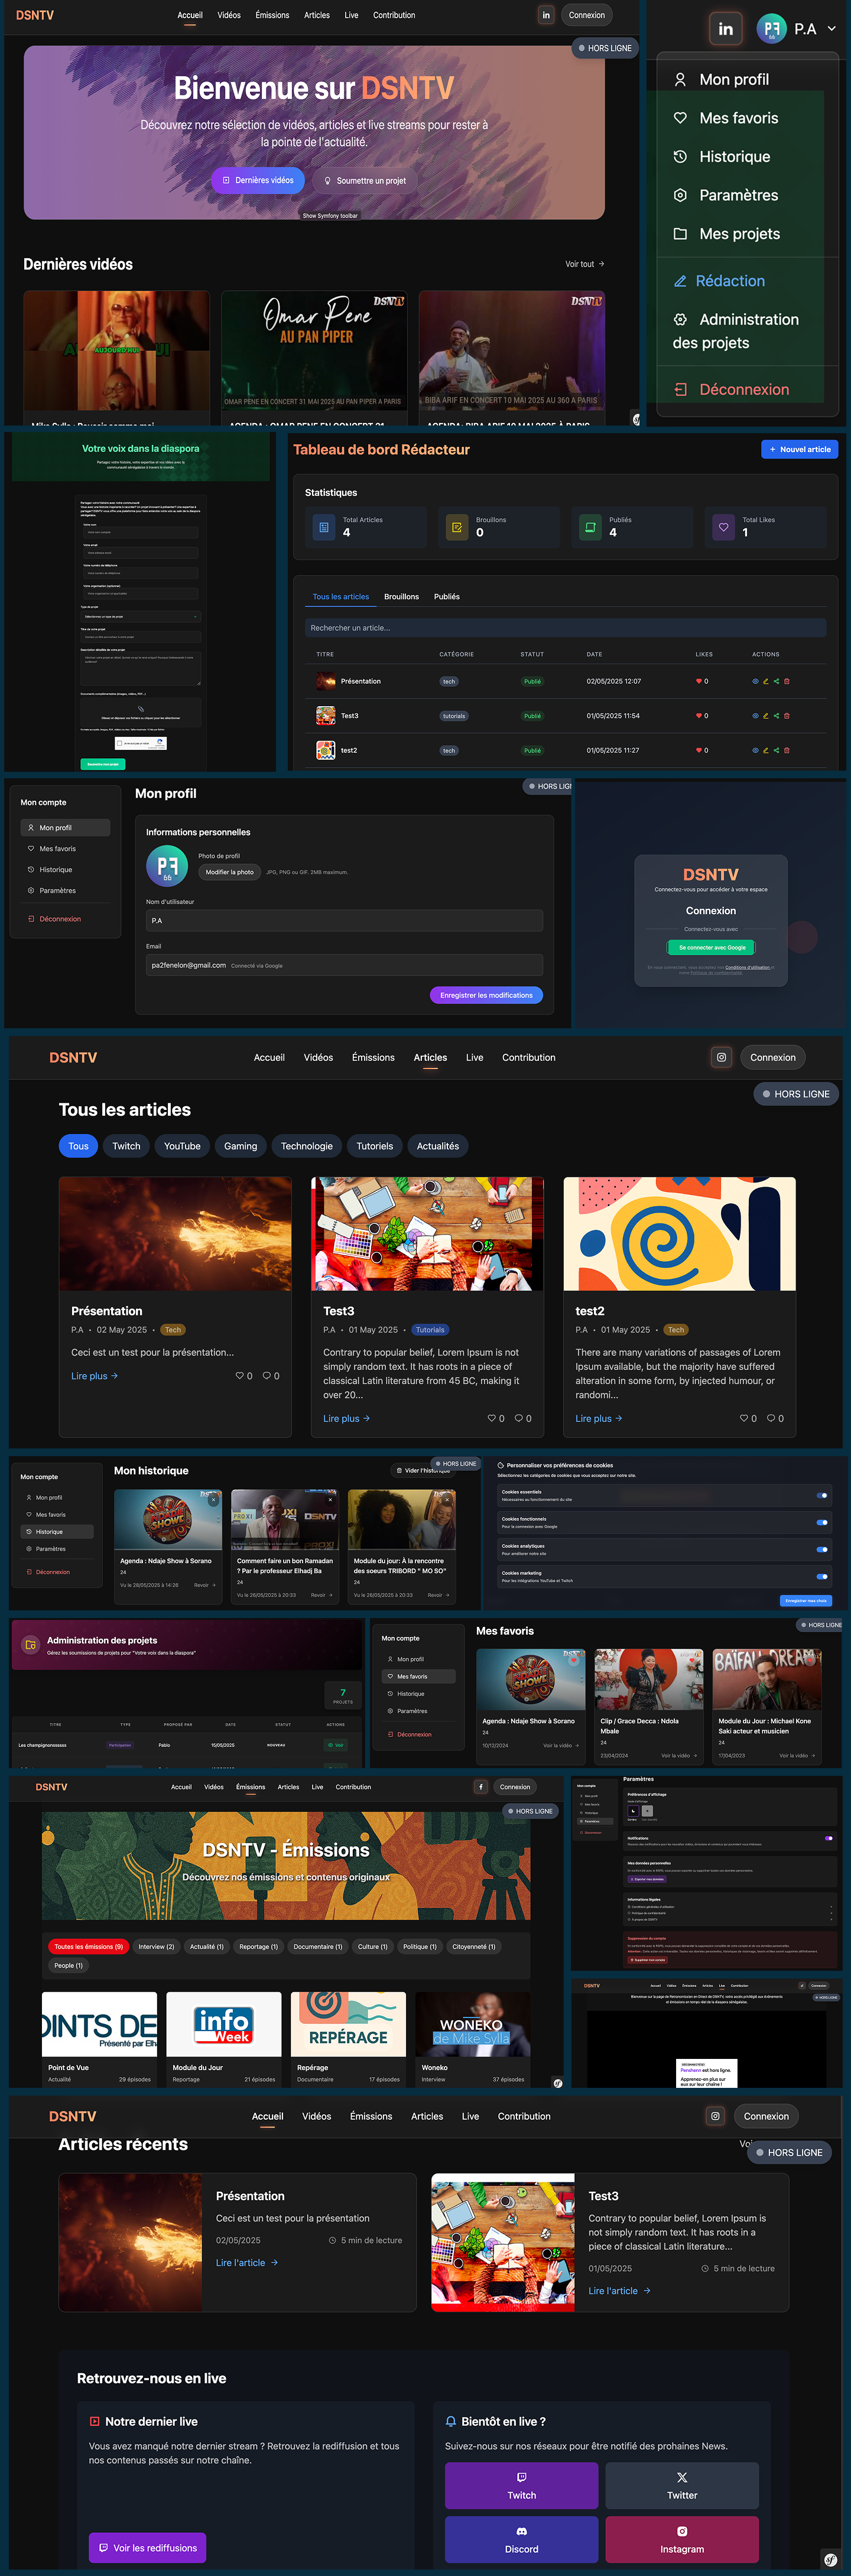
Task: Click the eye view icon for the Test3 row
Action: click(755, 716)
